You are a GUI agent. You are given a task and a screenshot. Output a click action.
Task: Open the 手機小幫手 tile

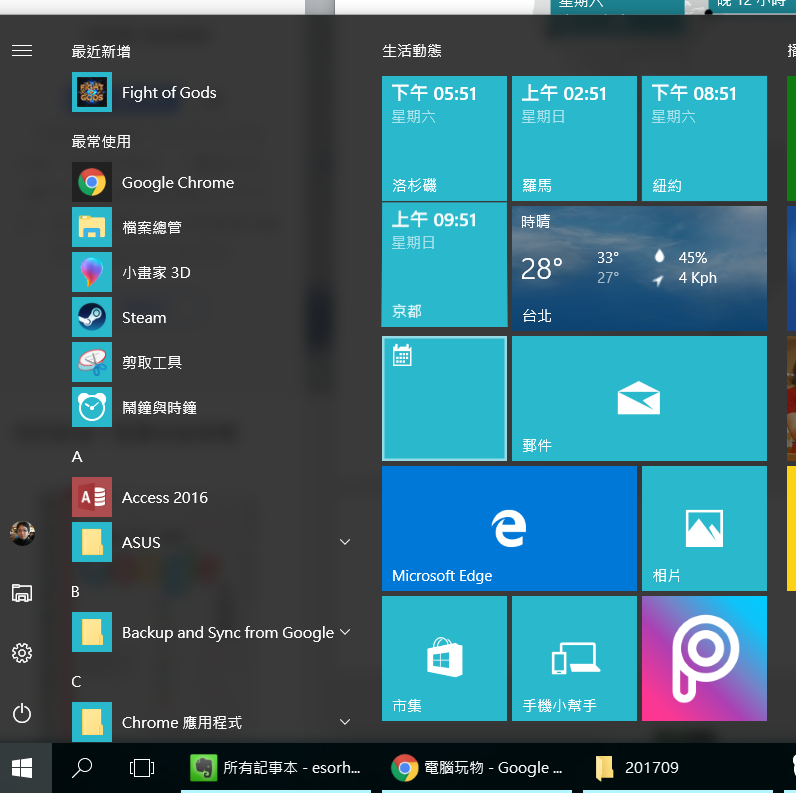pos(574,658)
